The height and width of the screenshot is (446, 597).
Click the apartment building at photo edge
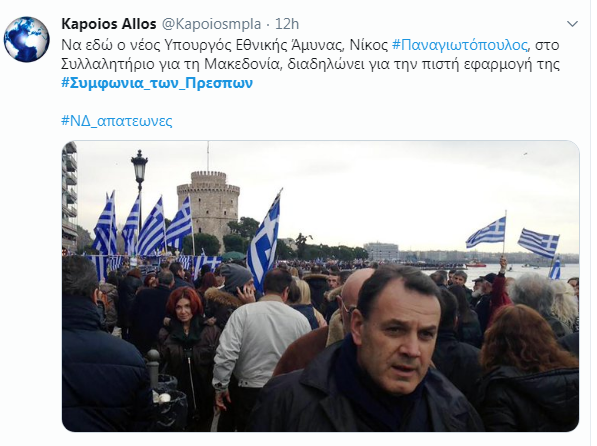(x=70, y=196)
